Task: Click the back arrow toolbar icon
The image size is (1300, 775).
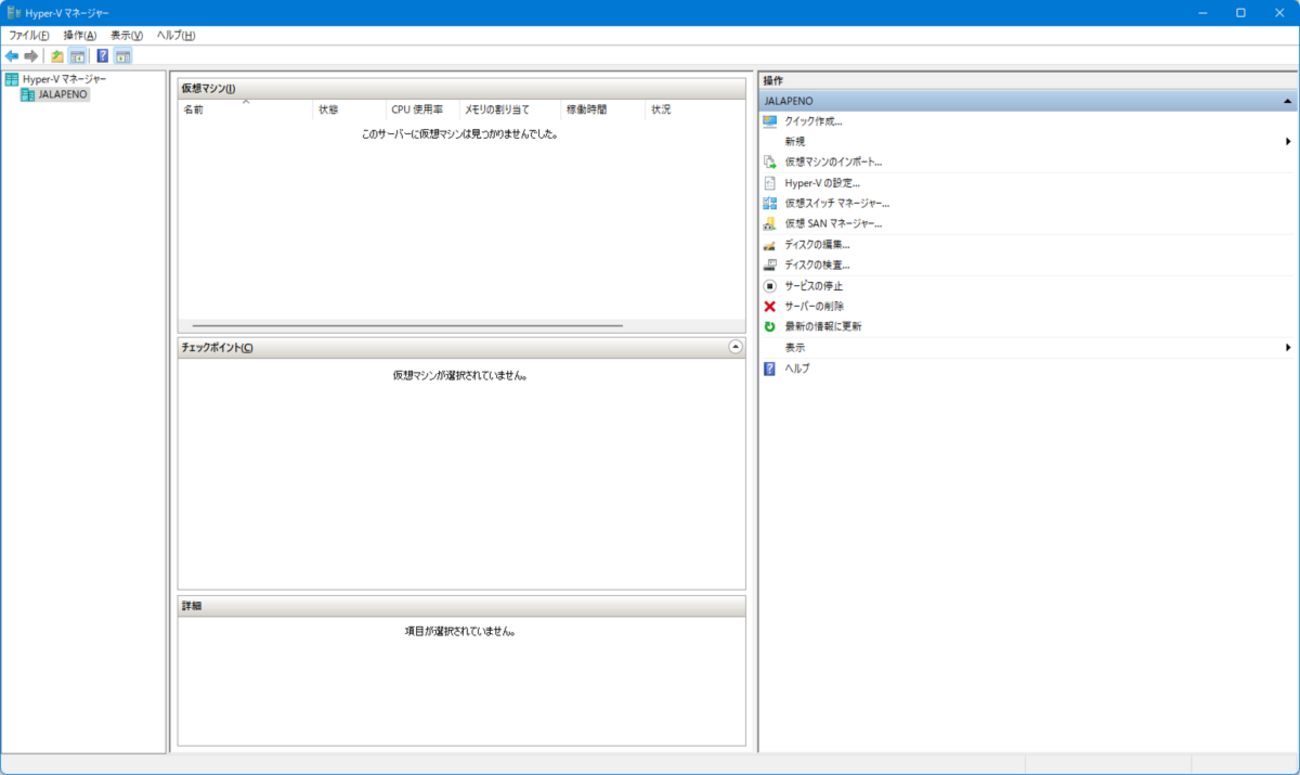Action: click(x=12, y=56)
